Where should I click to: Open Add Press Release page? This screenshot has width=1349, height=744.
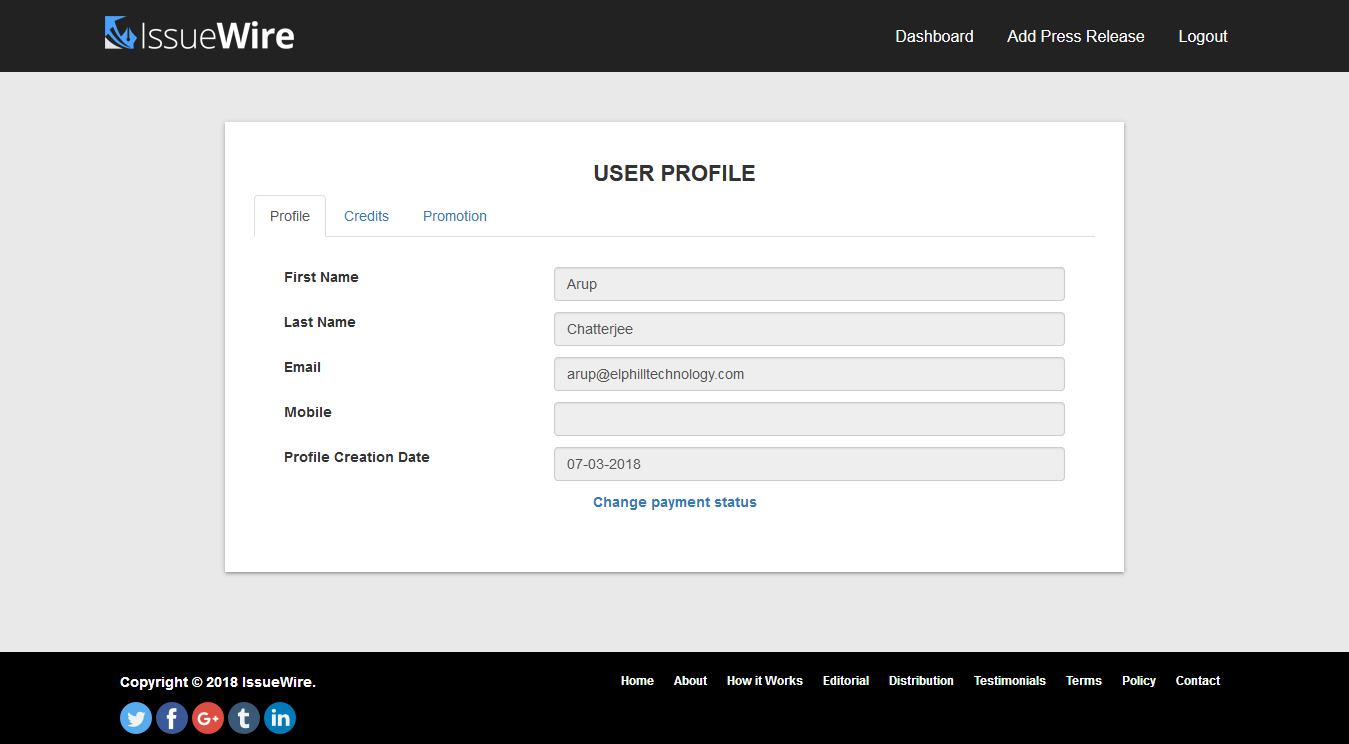pyautogui.click(x=1075, y=36)
